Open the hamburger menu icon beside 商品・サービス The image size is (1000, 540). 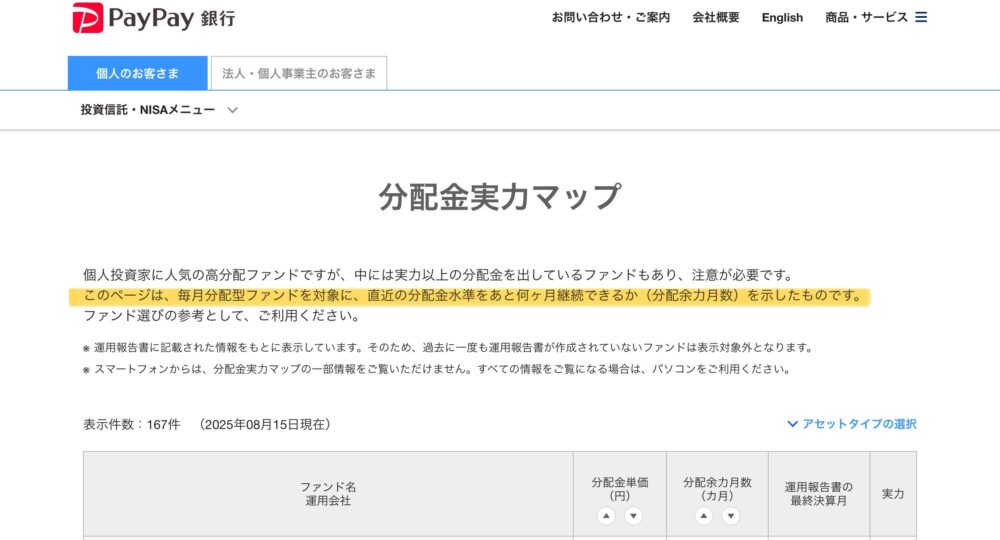point(921,17)
